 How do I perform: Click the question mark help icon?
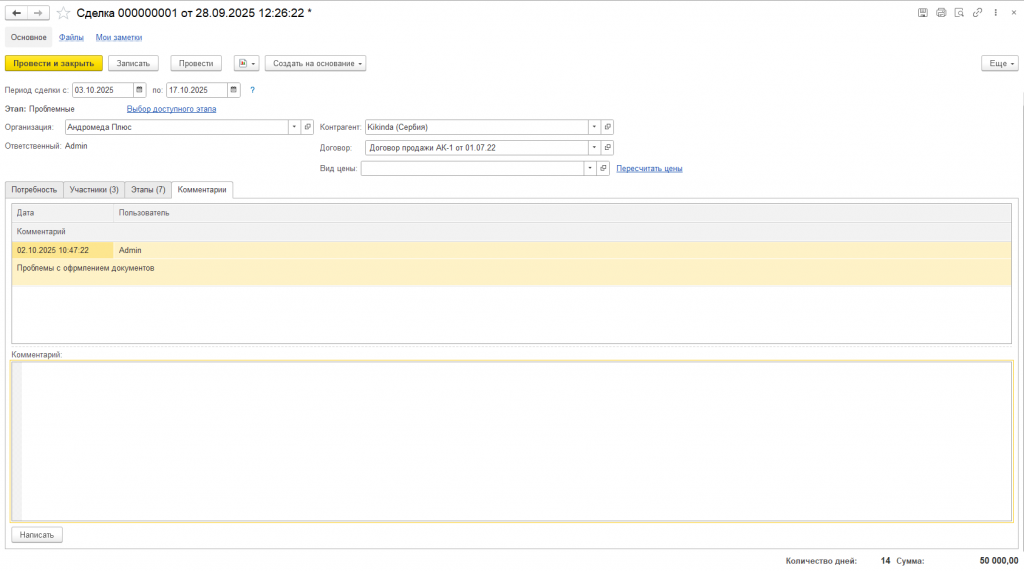[x=252, y=90]
